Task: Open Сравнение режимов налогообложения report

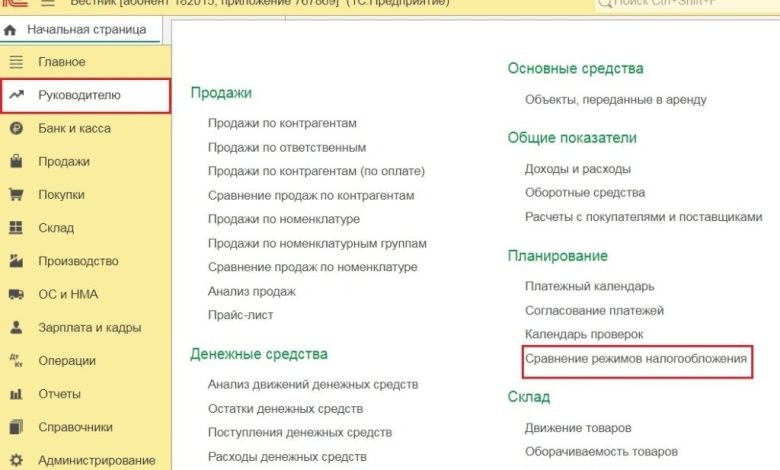Action: coord(636,359)
